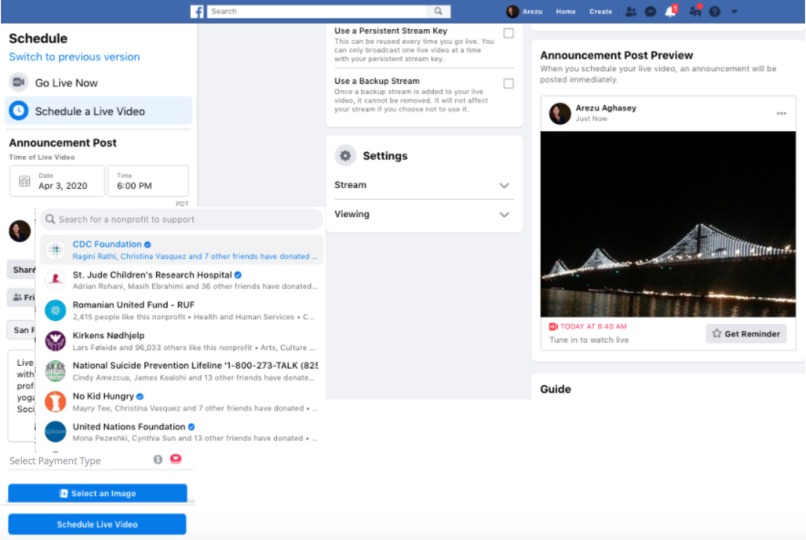Click the calendar icon in Date field
This screenshot has height=540, width=806.
pyautogui.click(x=24, y=181)
